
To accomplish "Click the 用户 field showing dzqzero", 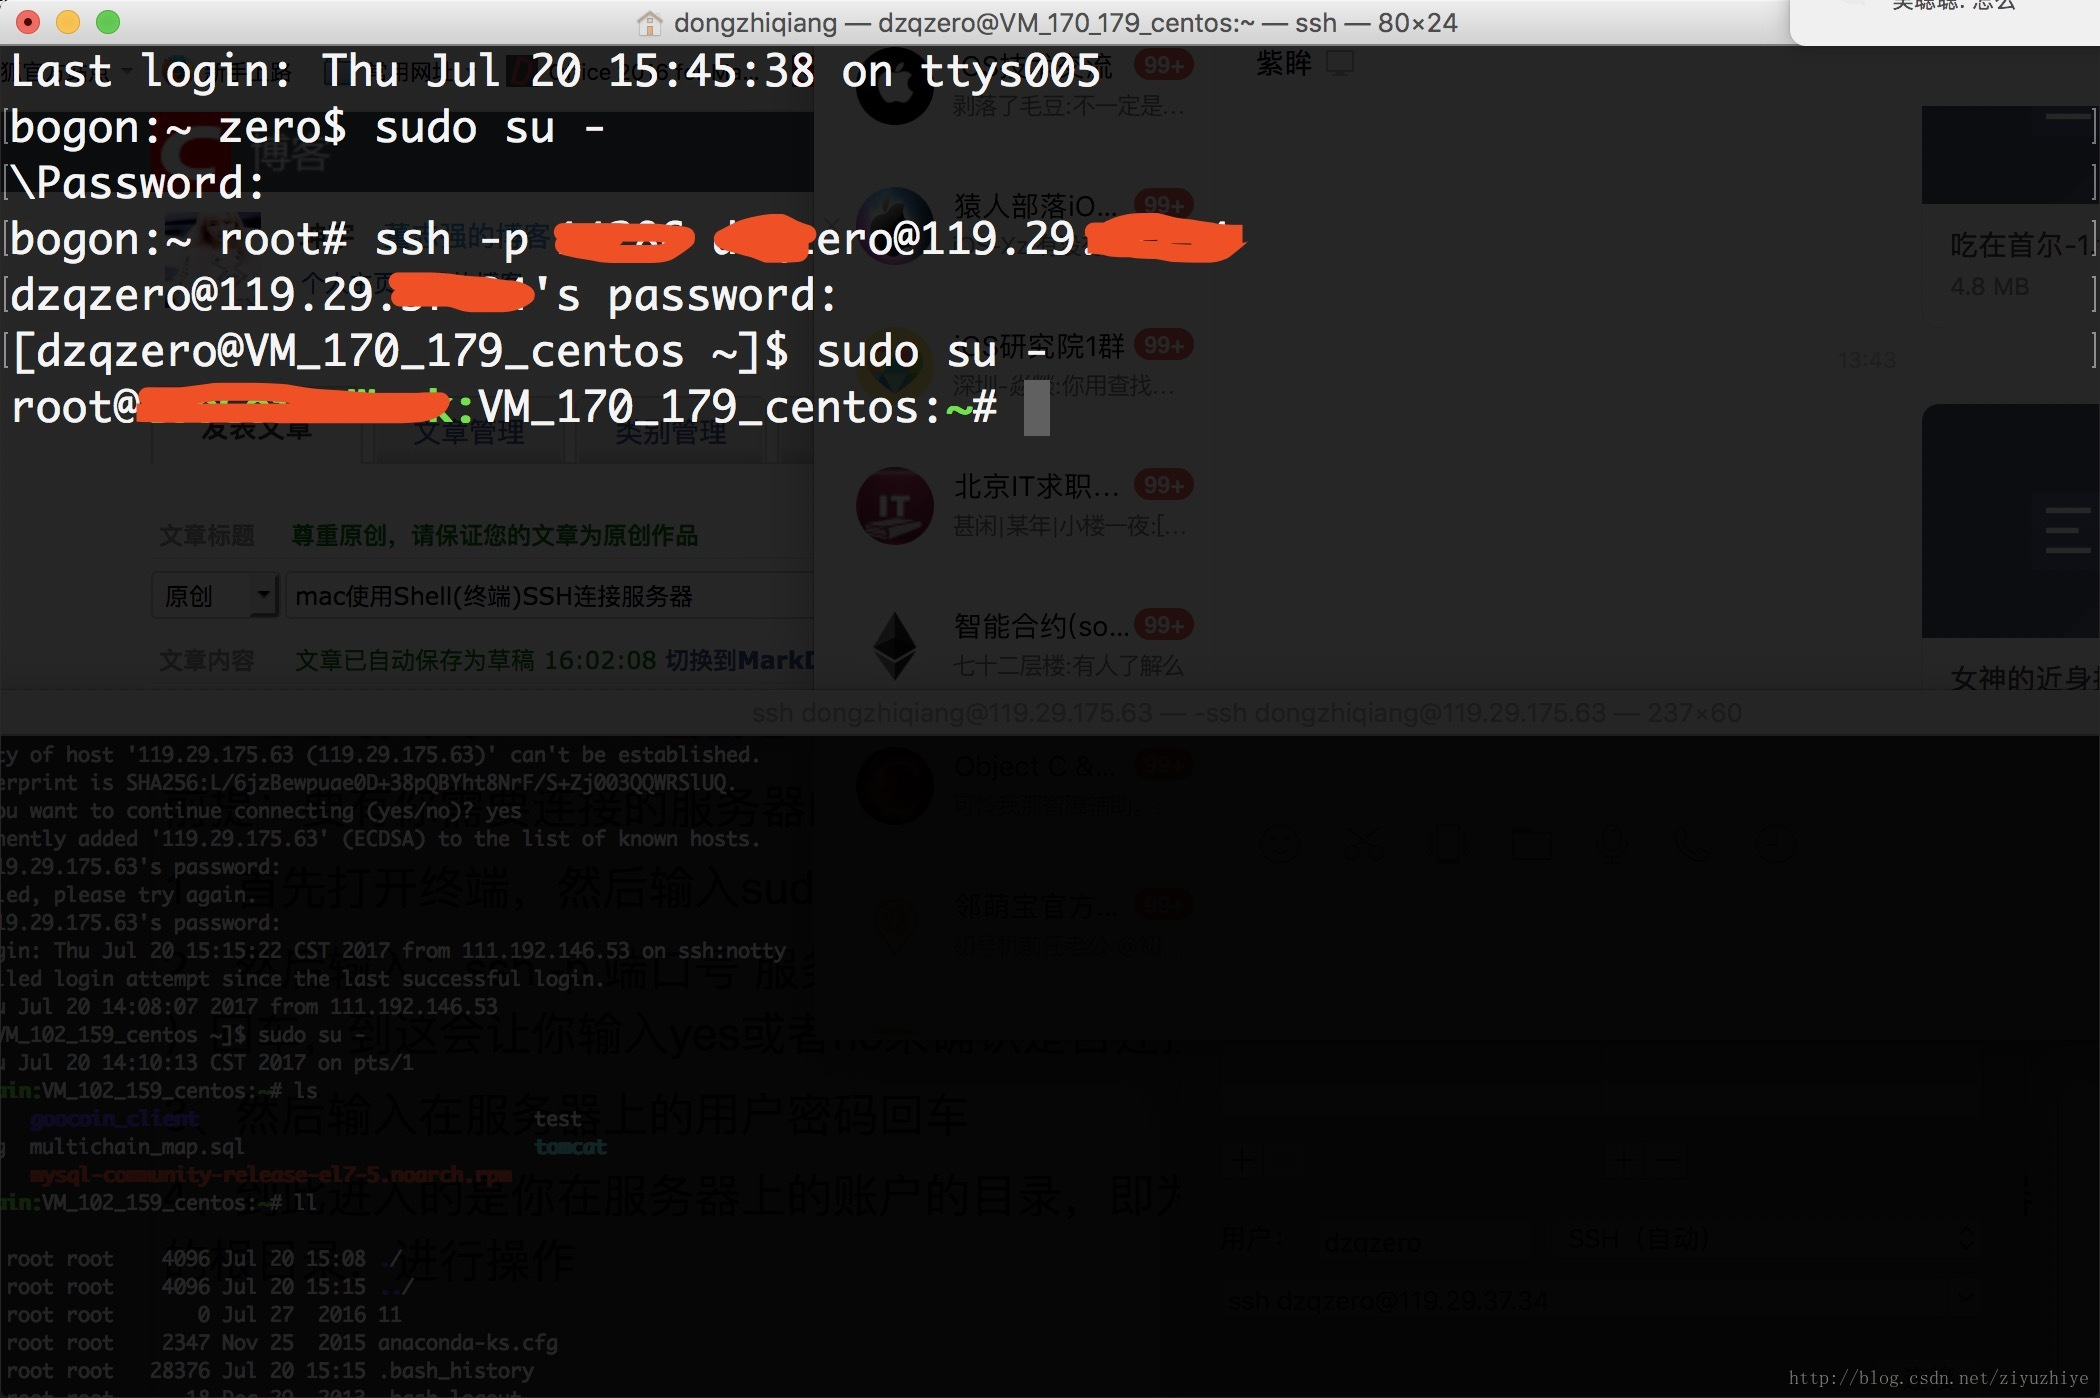I will pos(1400,1242).
